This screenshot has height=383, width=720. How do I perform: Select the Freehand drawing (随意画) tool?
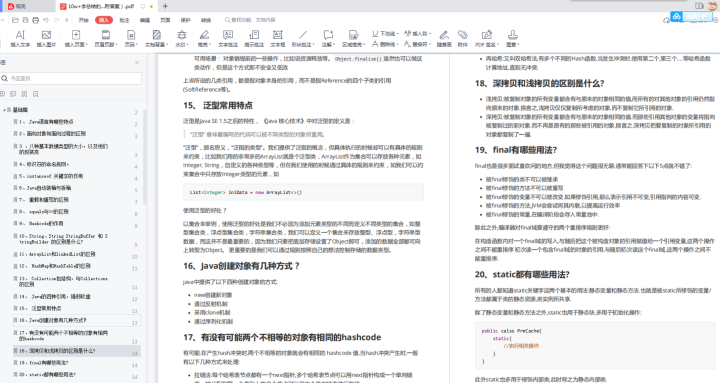[444, 39]
